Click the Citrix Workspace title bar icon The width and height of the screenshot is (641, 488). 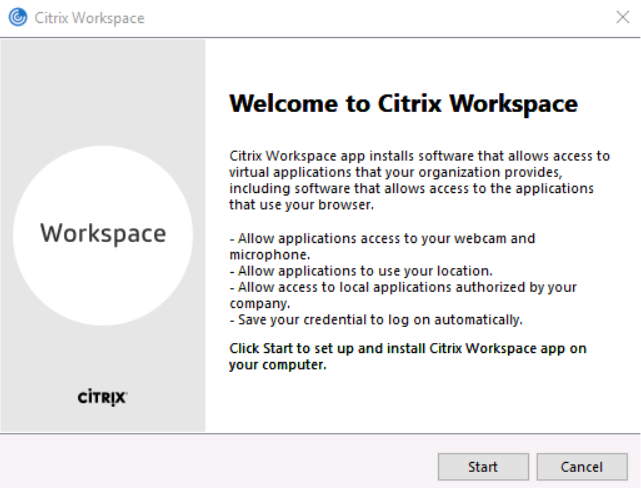(17, 18)
